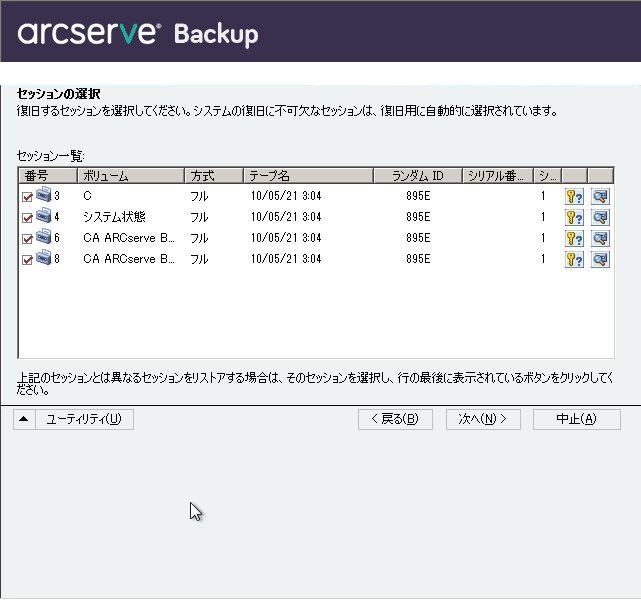Click the key password icon for session 4
The height and width of the screenshot is (600, 641).
(x=574, y=217)
